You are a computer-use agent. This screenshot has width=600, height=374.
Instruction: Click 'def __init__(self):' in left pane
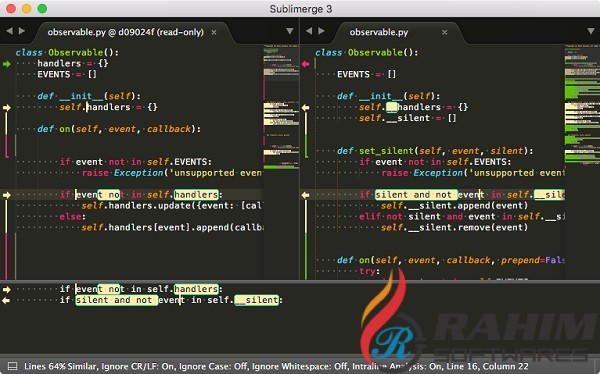(x=89, y=96)
